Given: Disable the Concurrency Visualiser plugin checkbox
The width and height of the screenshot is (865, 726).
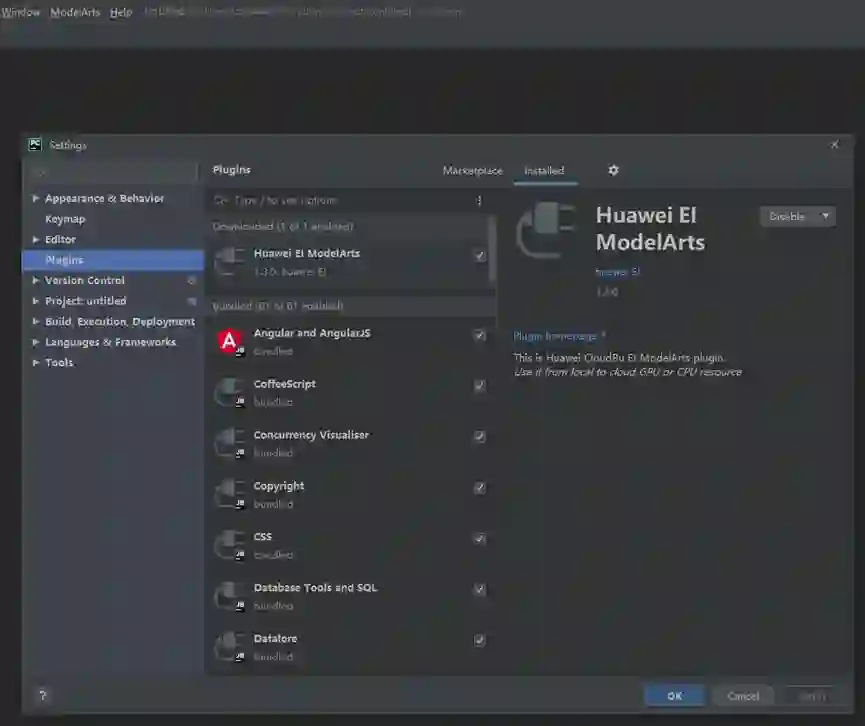Looking at the screenshot, I should coord(480,437).
